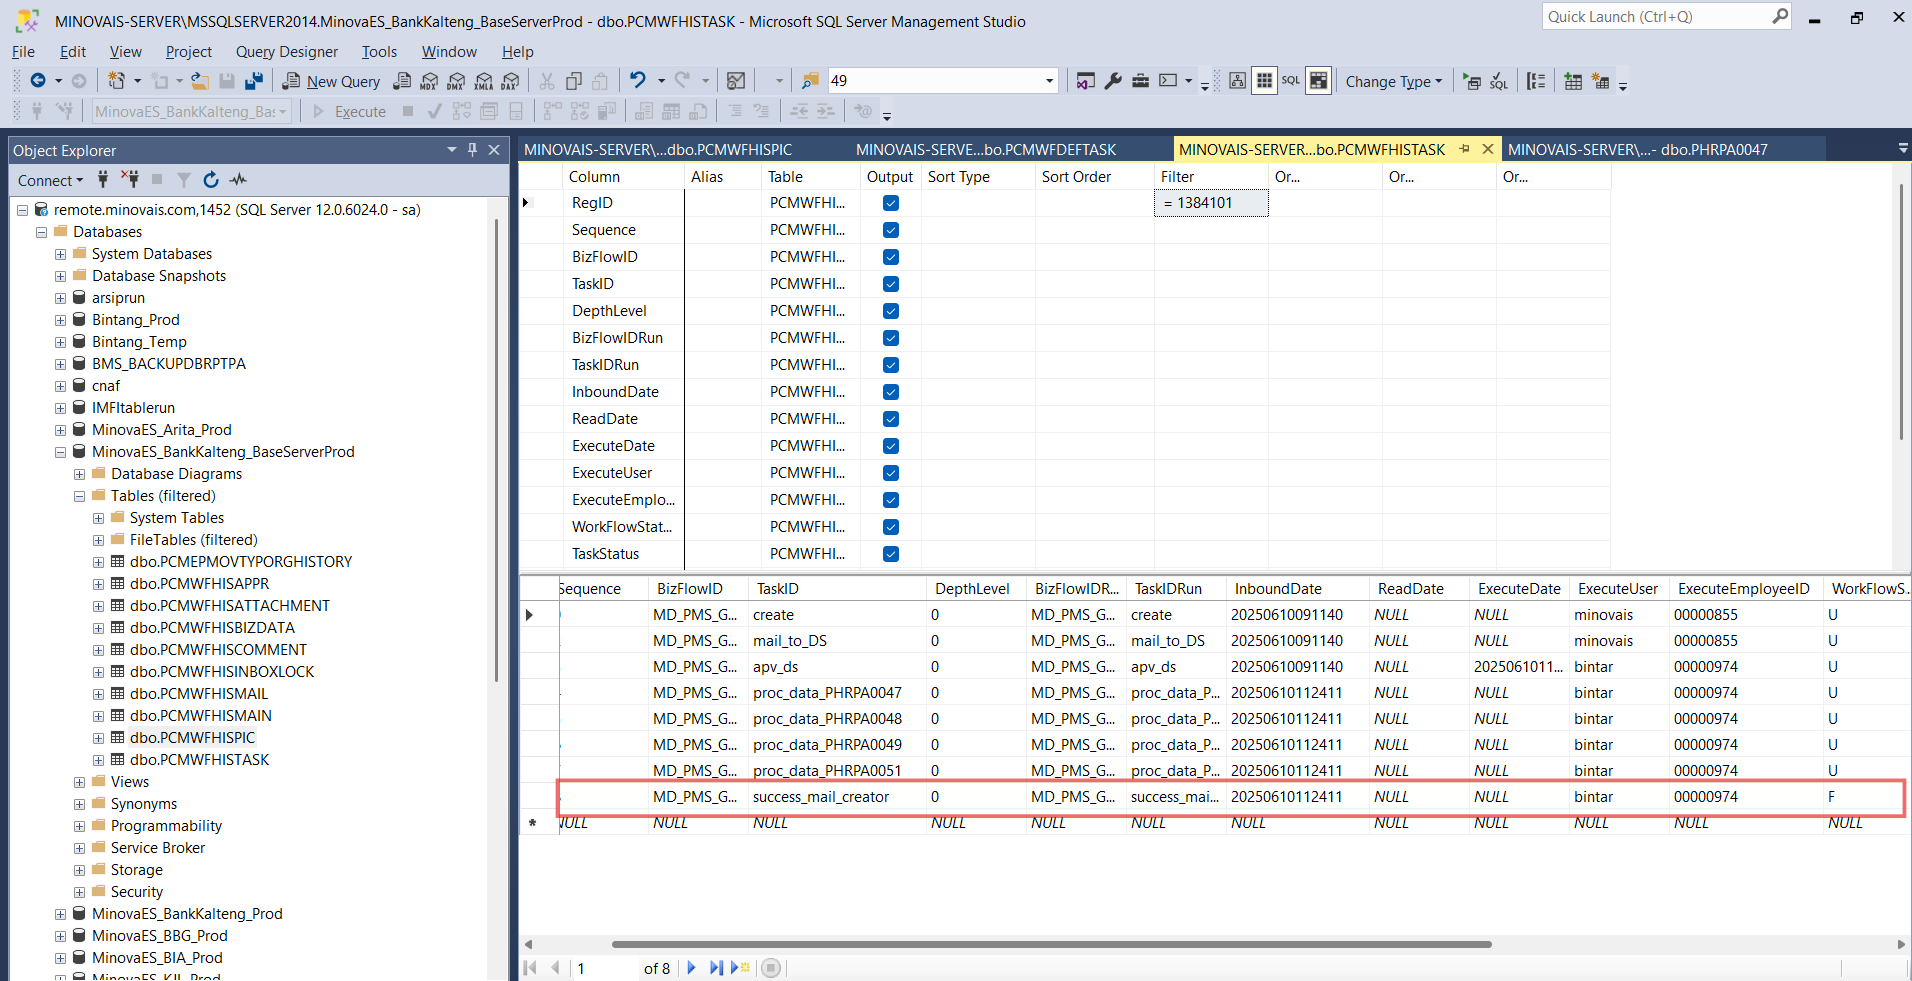The image size is (1912, 981).
Task: Click the Verify SQL Syntax icon
Action: pyautogui.click(x=1499, y=81)
